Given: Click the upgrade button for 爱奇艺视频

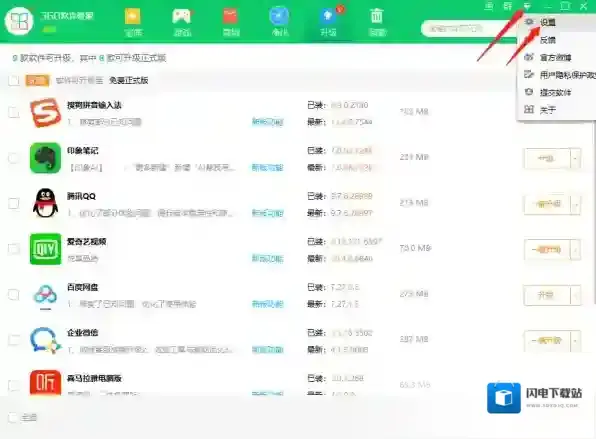Looking at the screenshot, I should pyautogui.click(x=547, y=249).
